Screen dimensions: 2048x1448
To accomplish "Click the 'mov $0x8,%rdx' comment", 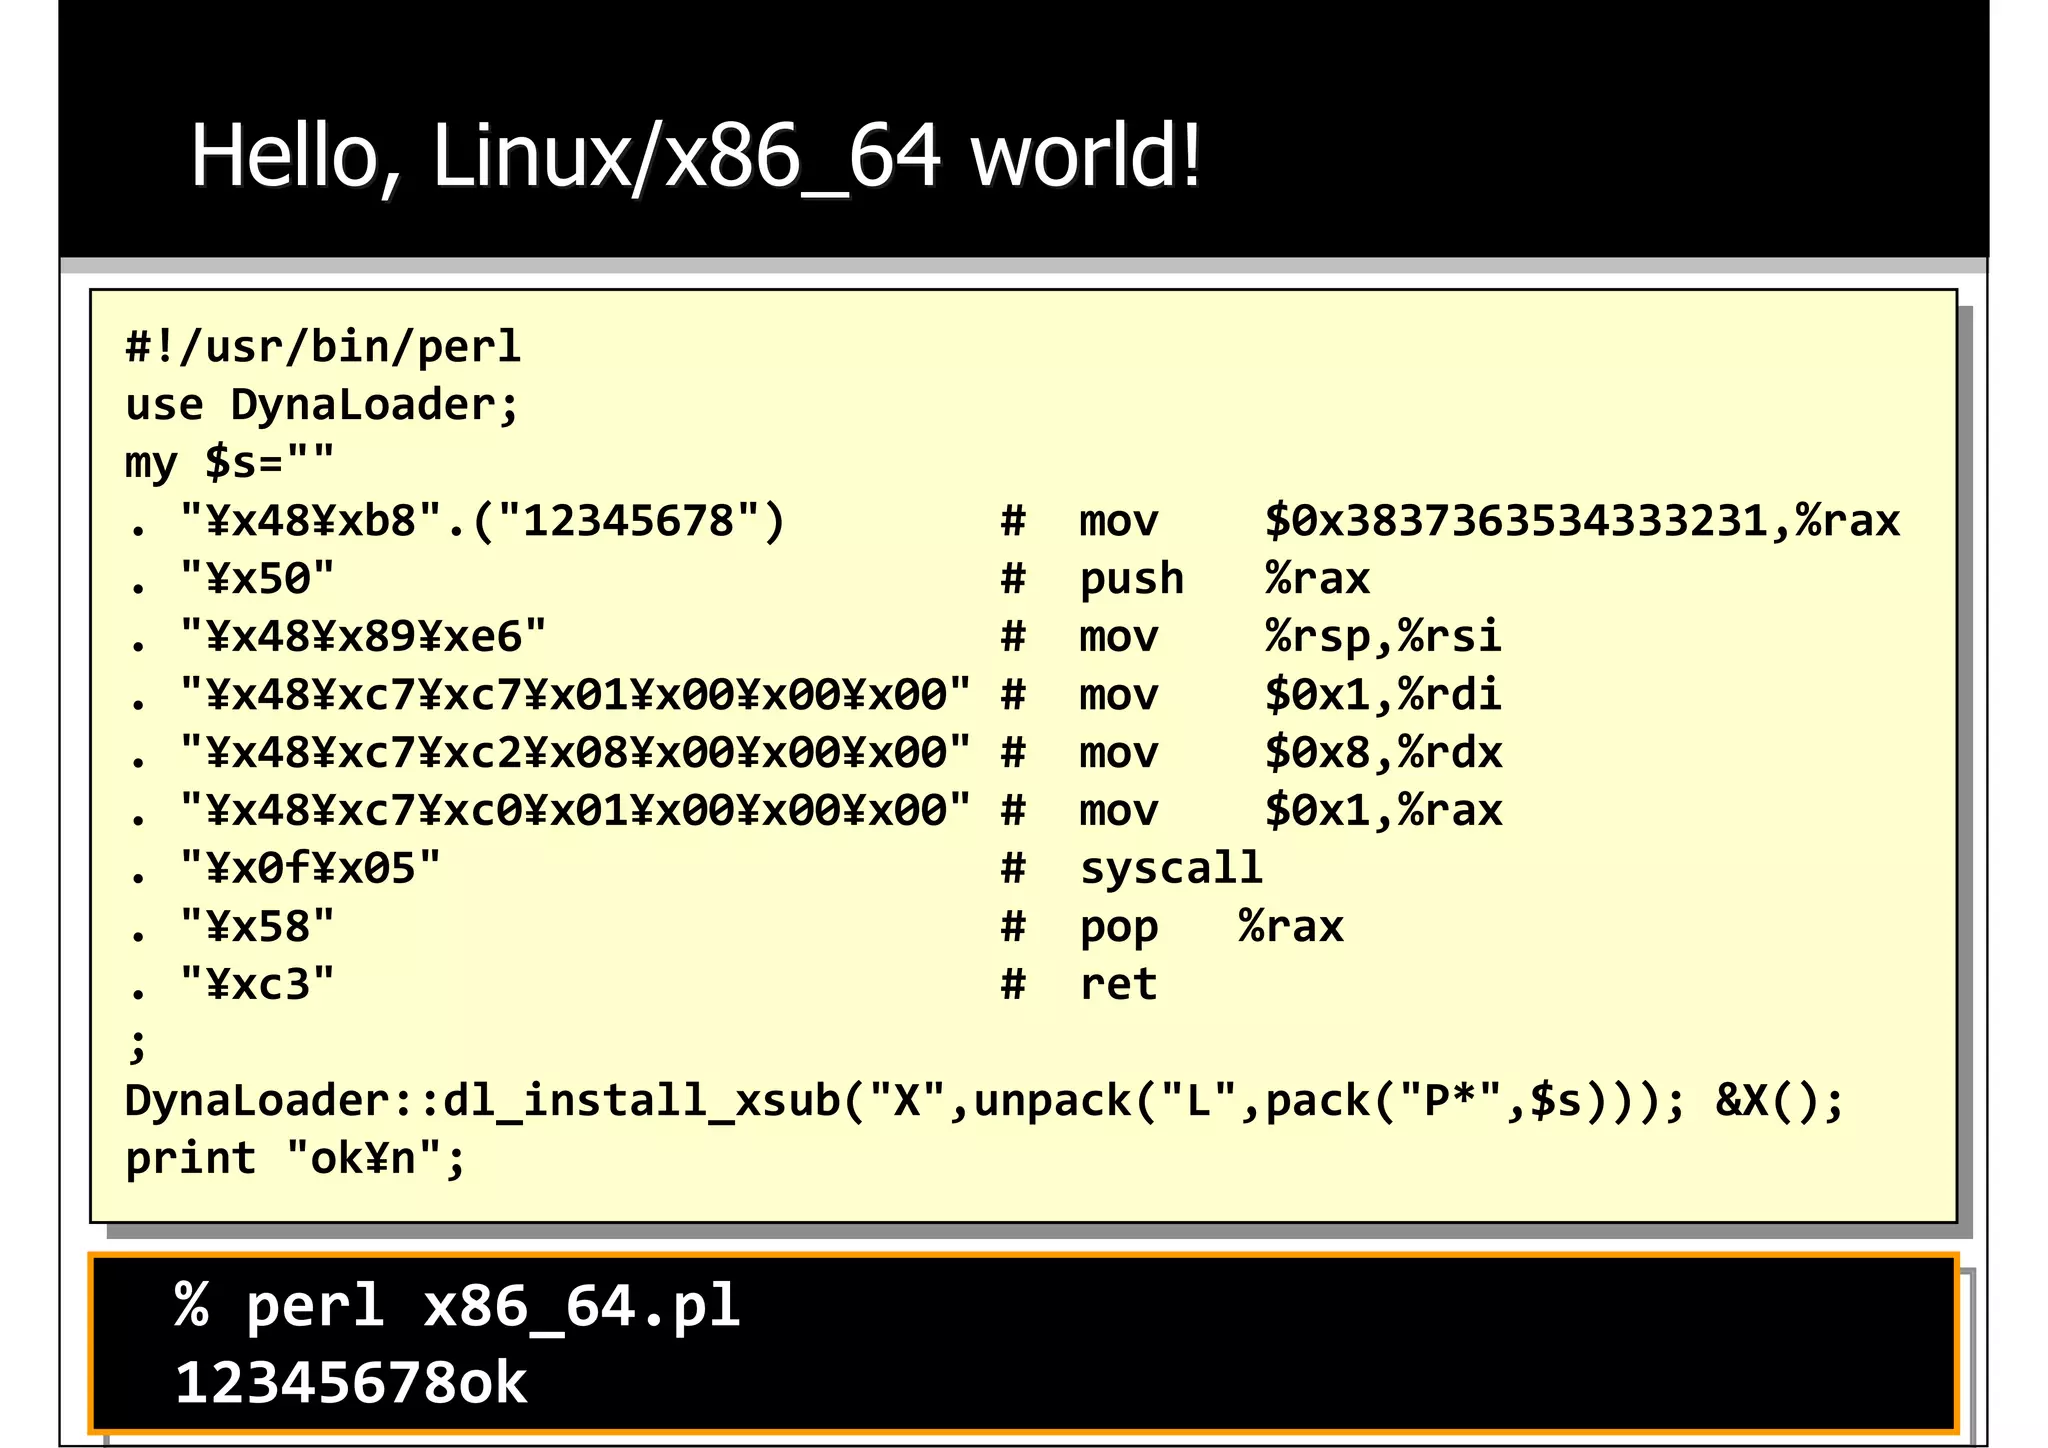I will tap(1290, 753).
